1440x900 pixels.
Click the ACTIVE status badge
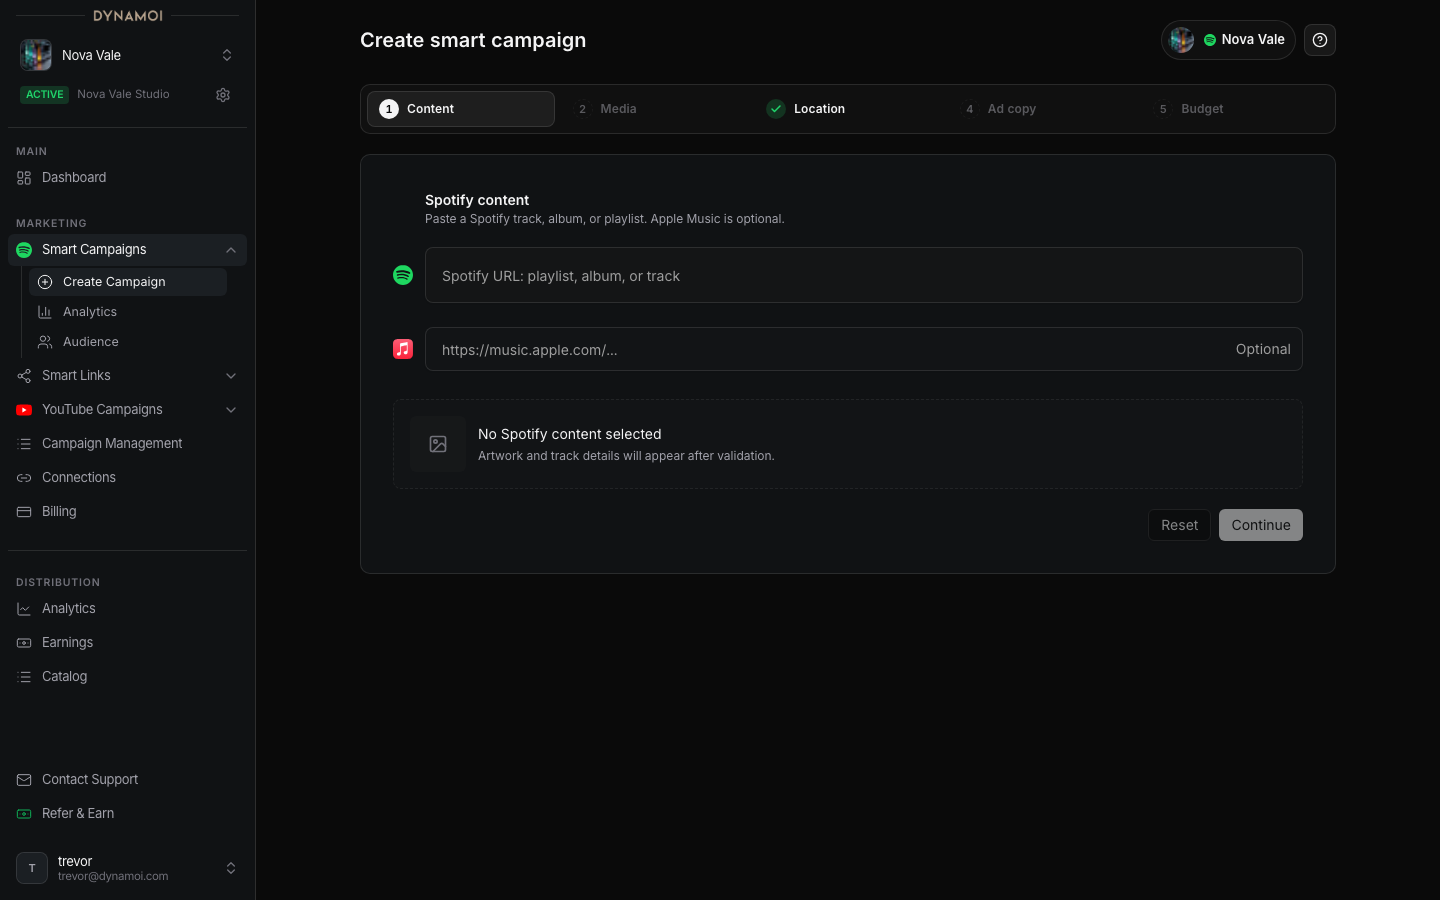coord(45,95)
